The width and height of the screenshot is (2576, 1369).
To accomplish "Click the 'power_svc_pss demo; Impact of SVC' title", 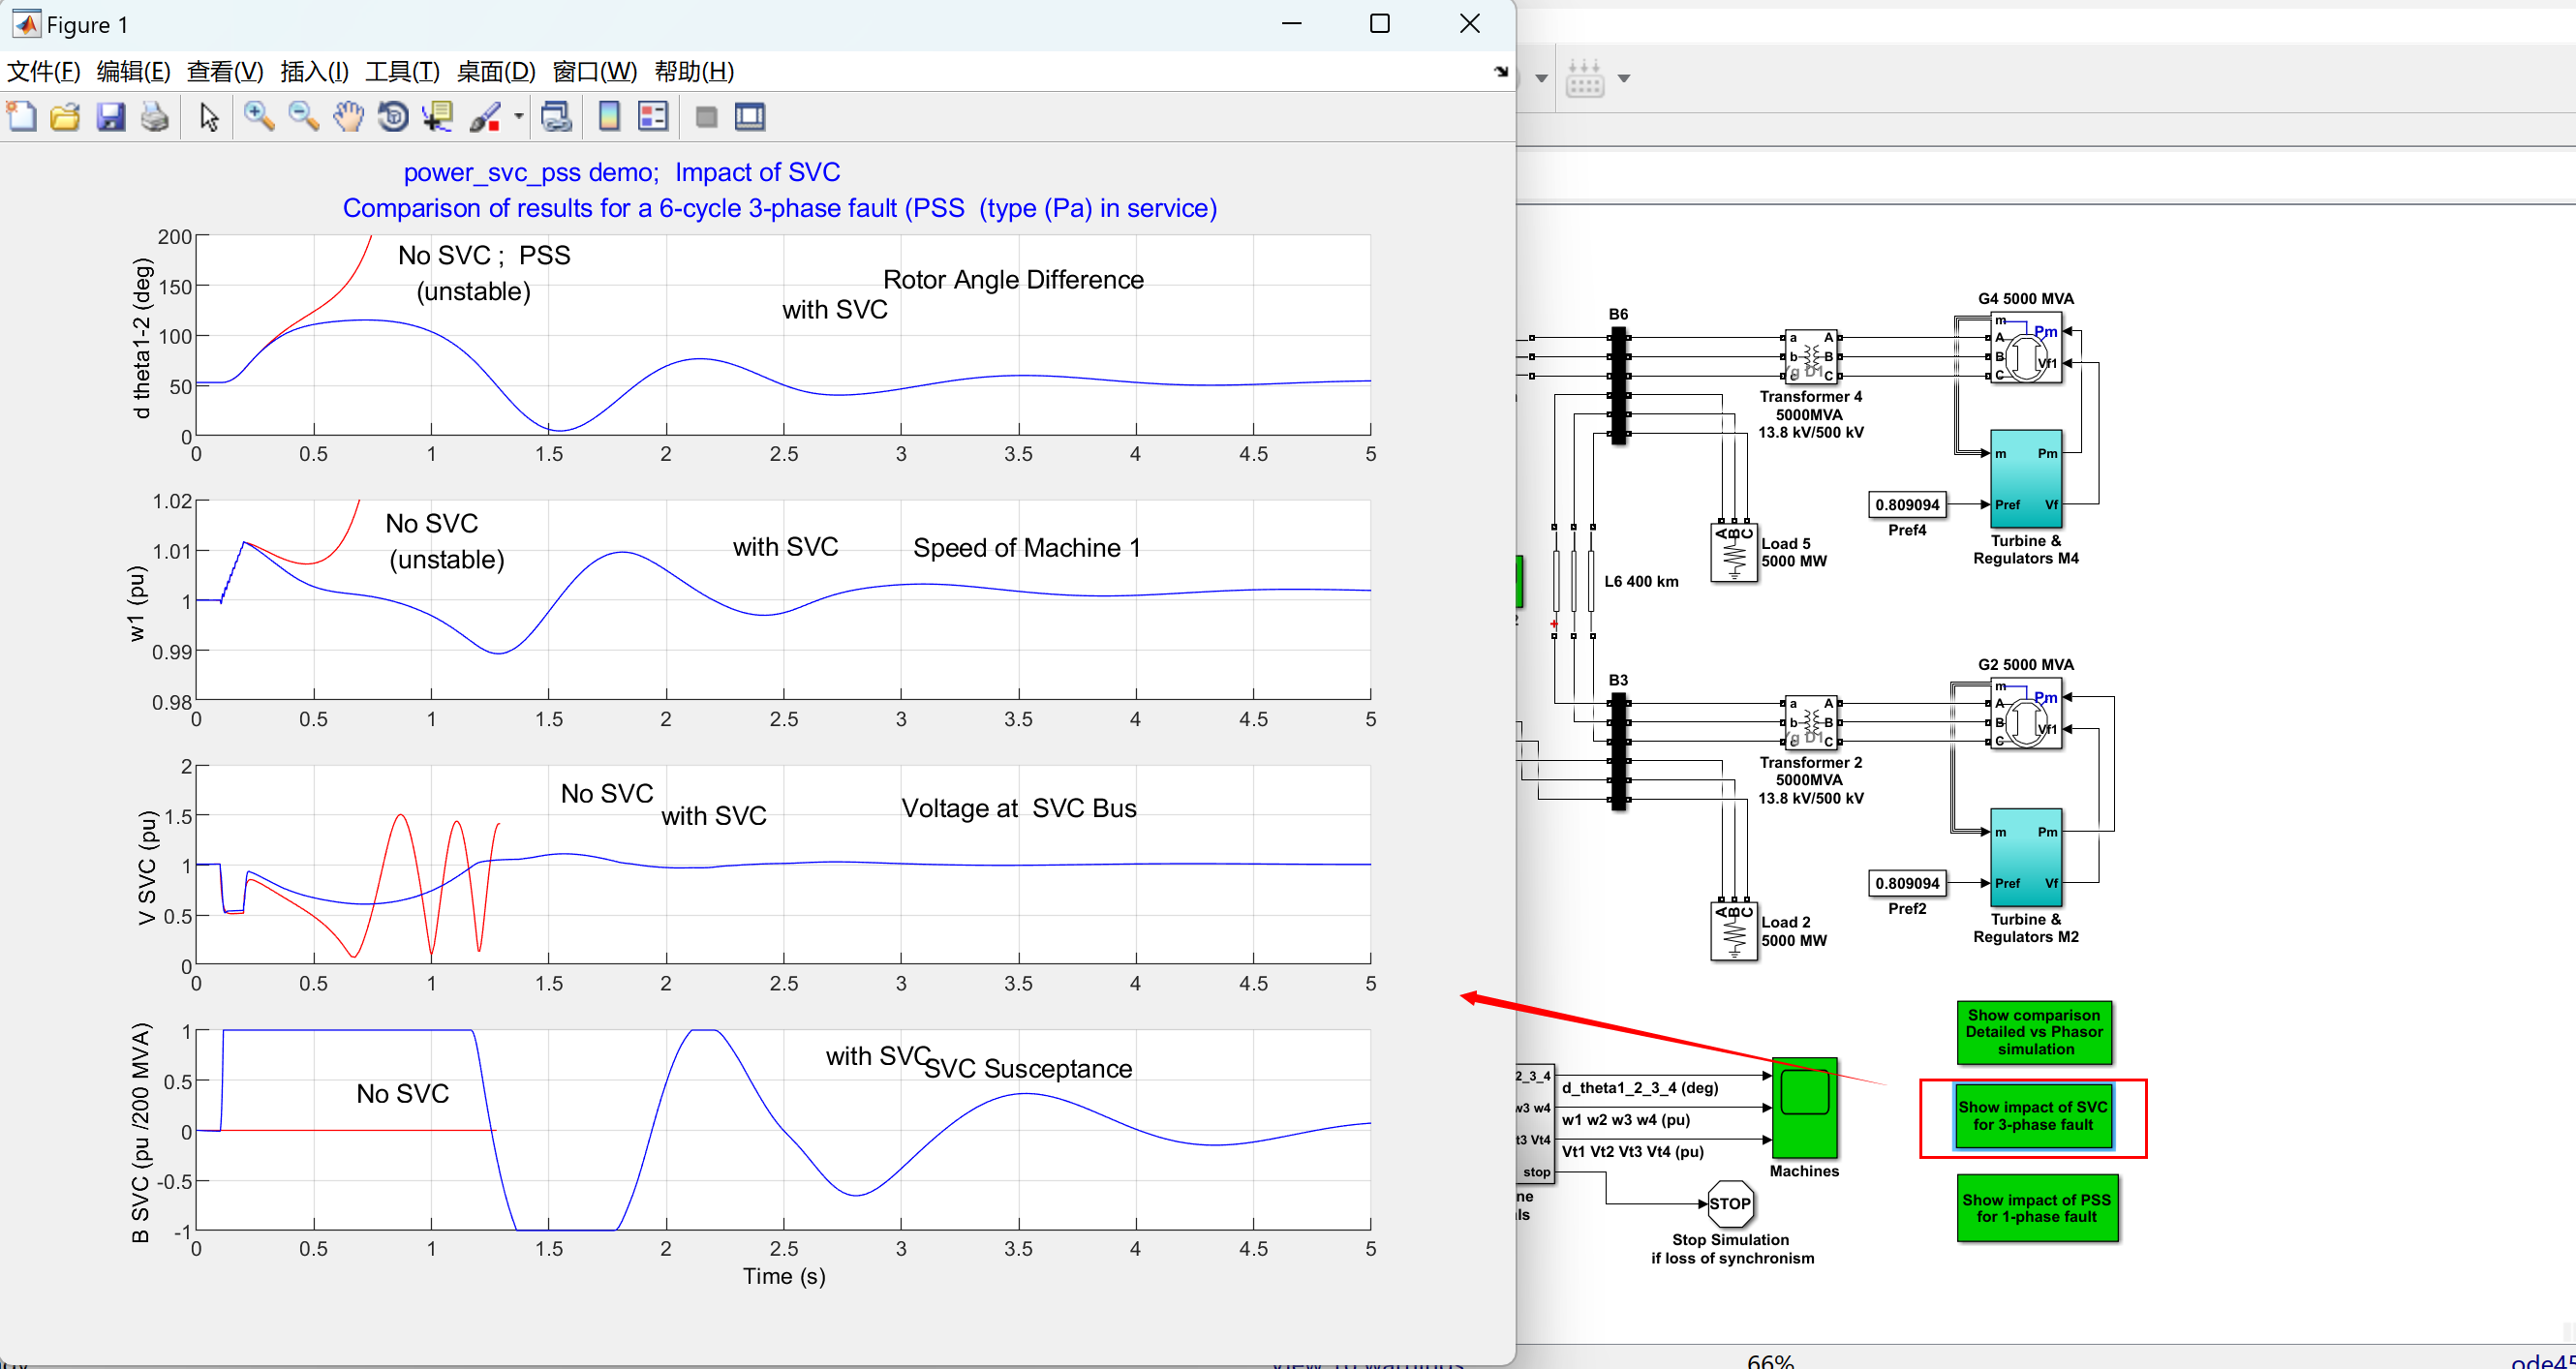I will pyautogui.click(x=622, y=172).
